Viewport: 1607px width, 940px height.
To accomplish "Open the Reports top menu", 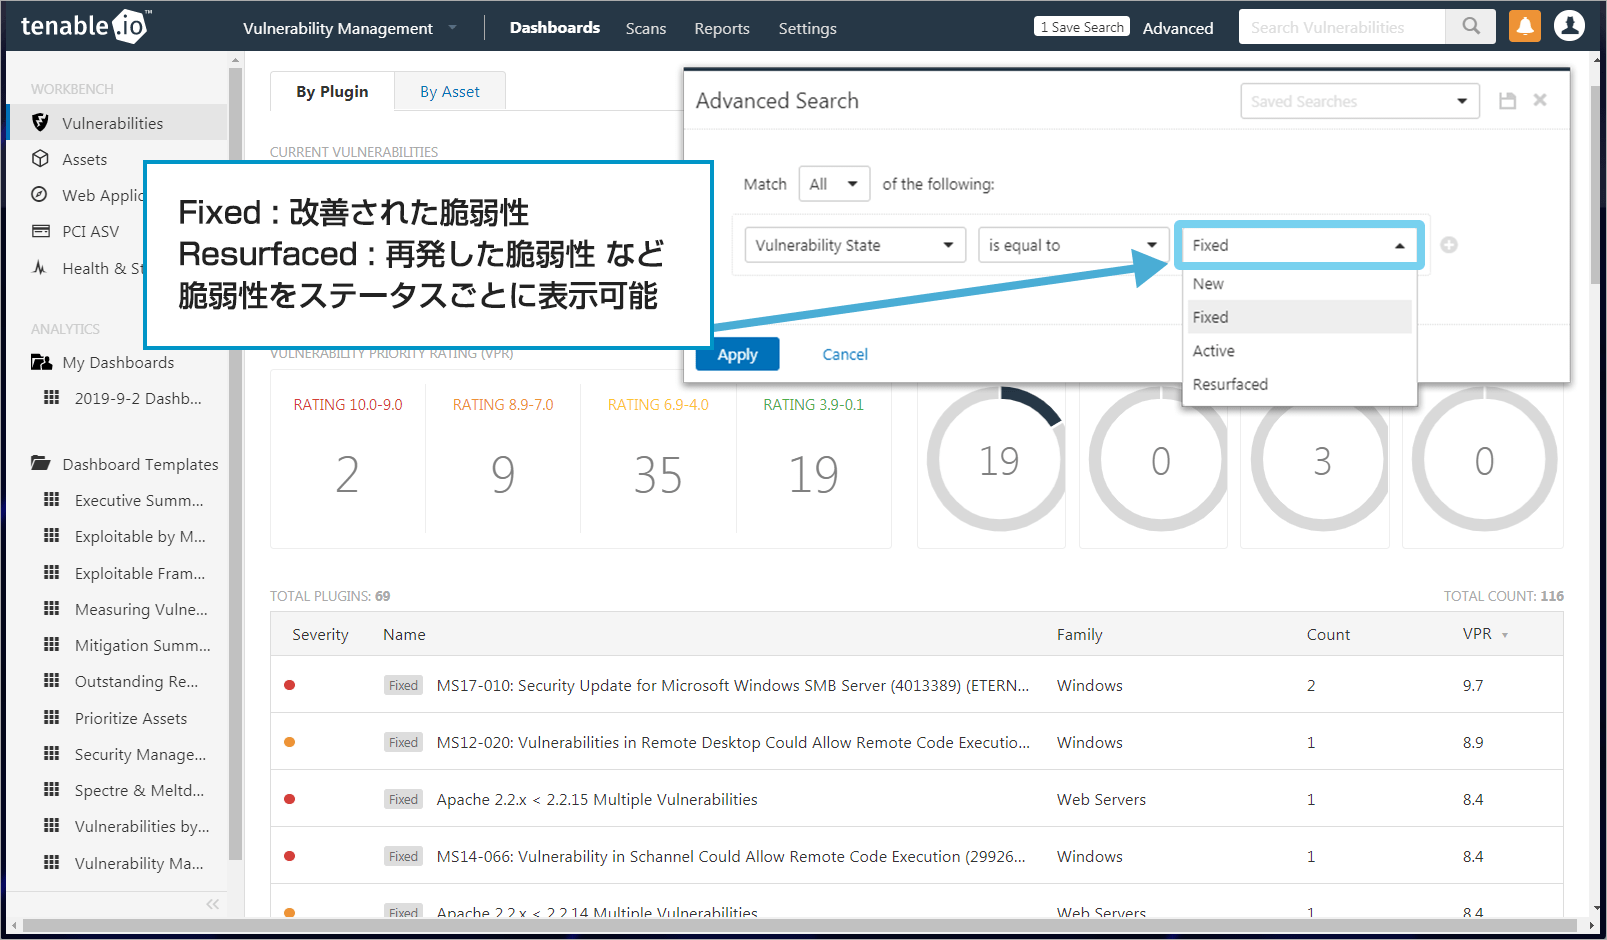I will (x=722, y=28).
